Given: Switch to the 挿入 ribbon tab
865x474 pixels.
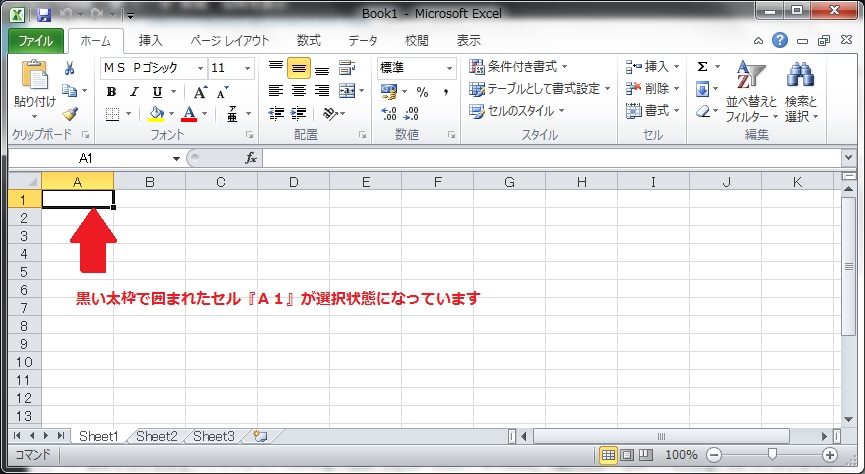Looking at the screenshot, I should (151, 41).
